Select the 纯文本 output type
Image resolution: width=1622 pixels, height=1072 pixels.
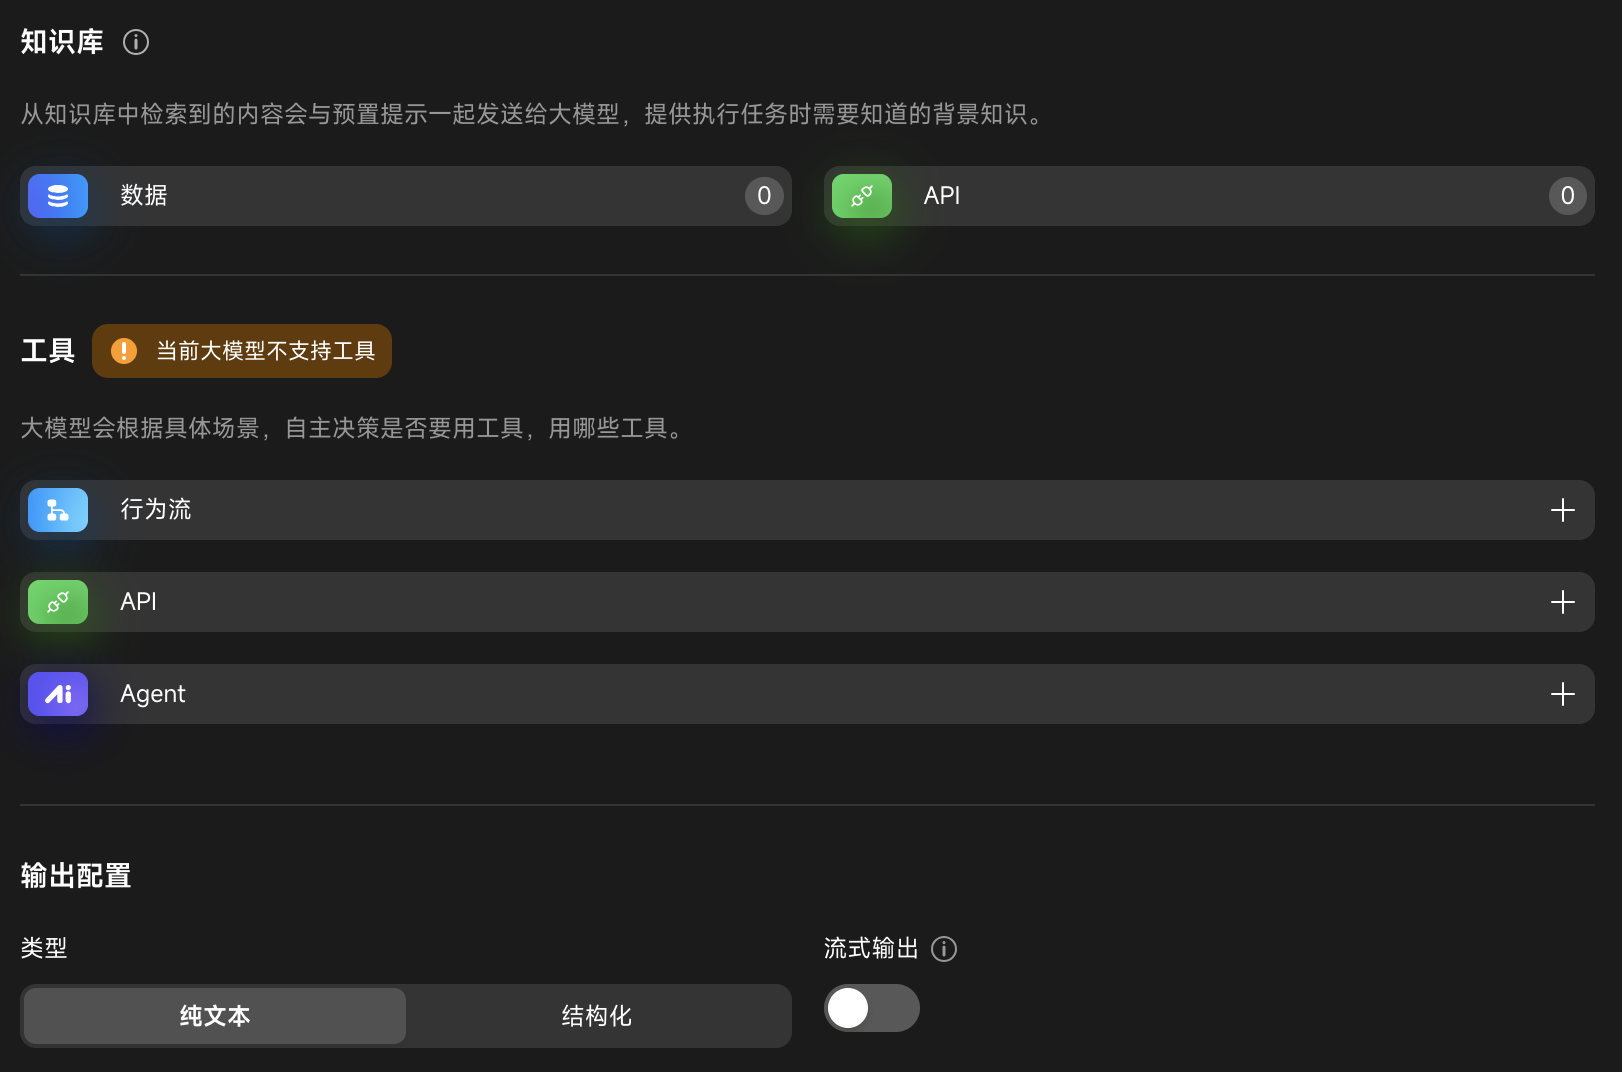[x=215, y=1016]
